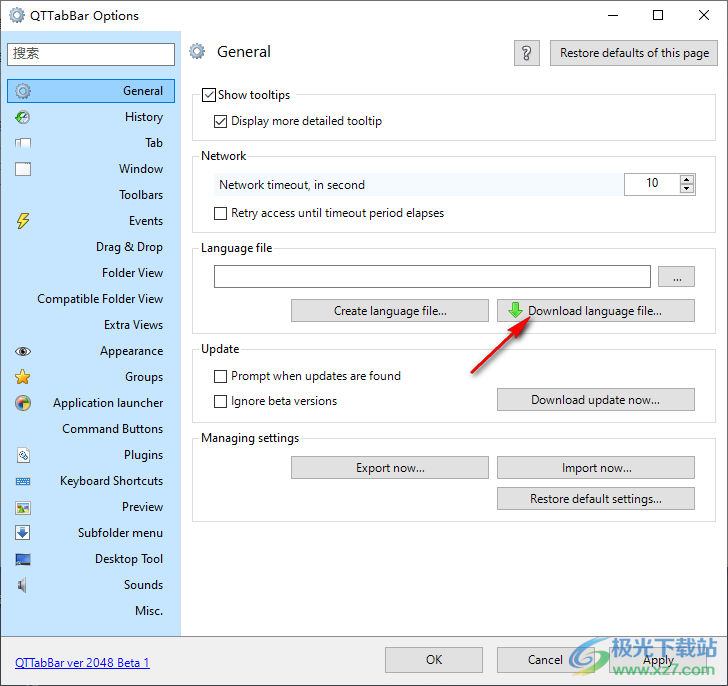
Task: Open QTTabBar ver 2048 Beta 1 link
Action: pos(82,663)
